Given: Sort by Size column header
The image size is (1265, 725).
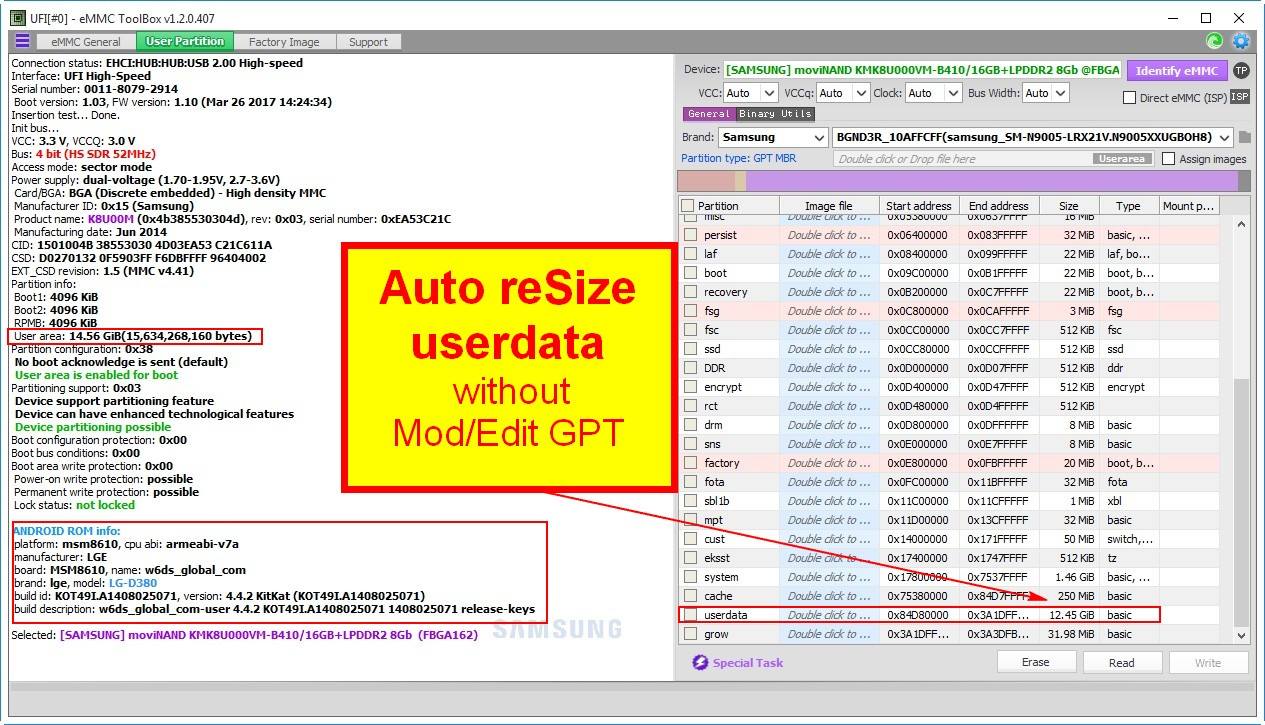Looking at the screenshot, I should click(x=1068, y=206).
